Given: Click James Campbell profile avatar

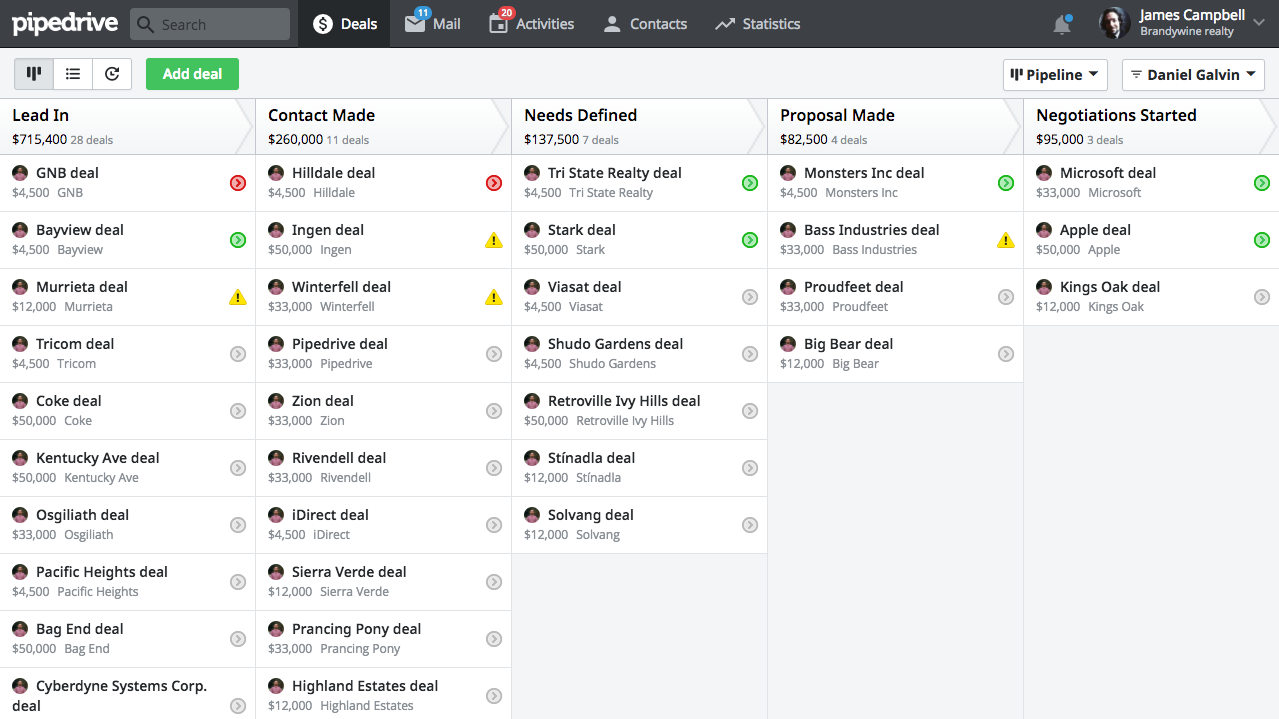Looking at the screenshot, I should [1115, 24].
